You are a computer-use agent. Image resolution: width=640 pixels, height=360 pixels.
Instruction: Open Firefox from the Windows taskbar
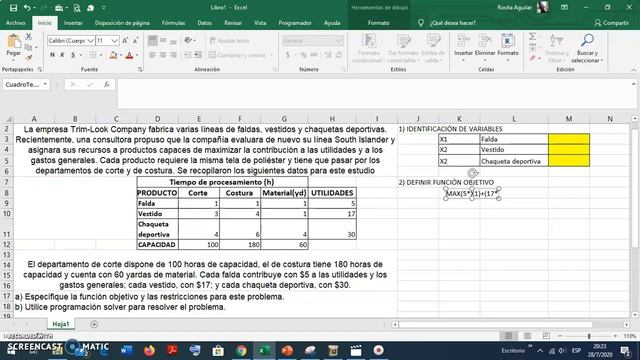pyautogui.click(x=149, y=350)
